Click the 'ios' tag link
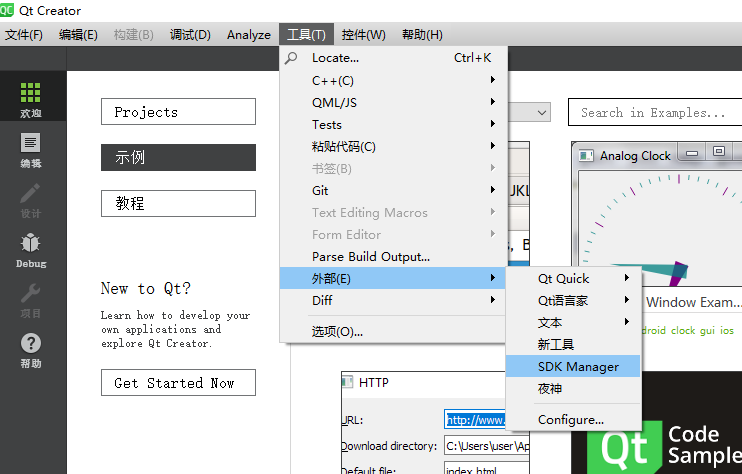This screenshot has width=742, height=474. coord(727,330)
